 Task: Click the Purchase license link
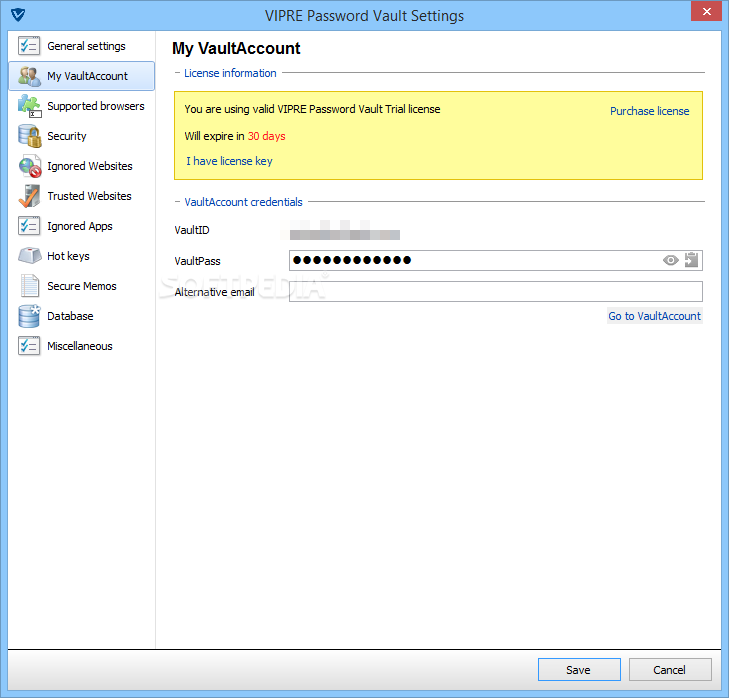tap(649, 111)
